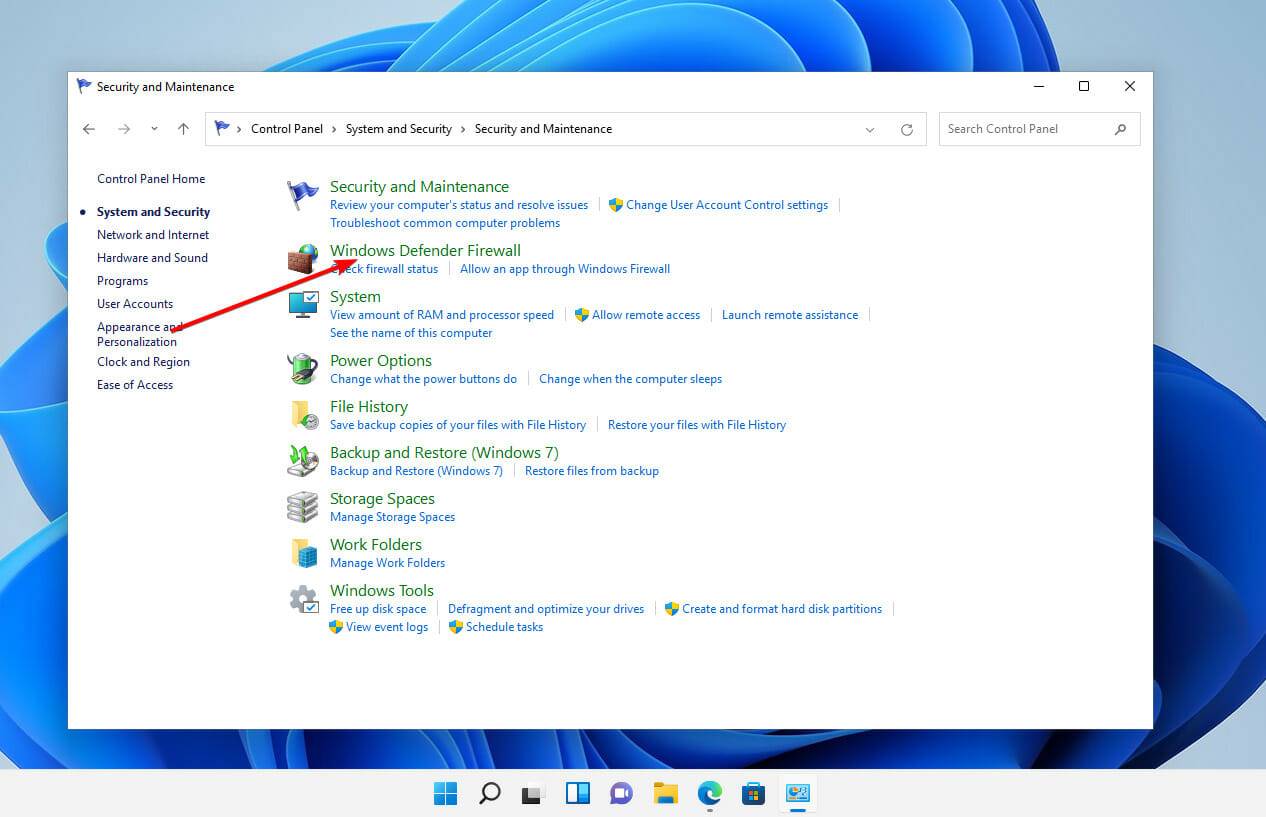The image size is (1266, 817).
Task: Select Programs category in sidebar
Action: pos(122,281)
